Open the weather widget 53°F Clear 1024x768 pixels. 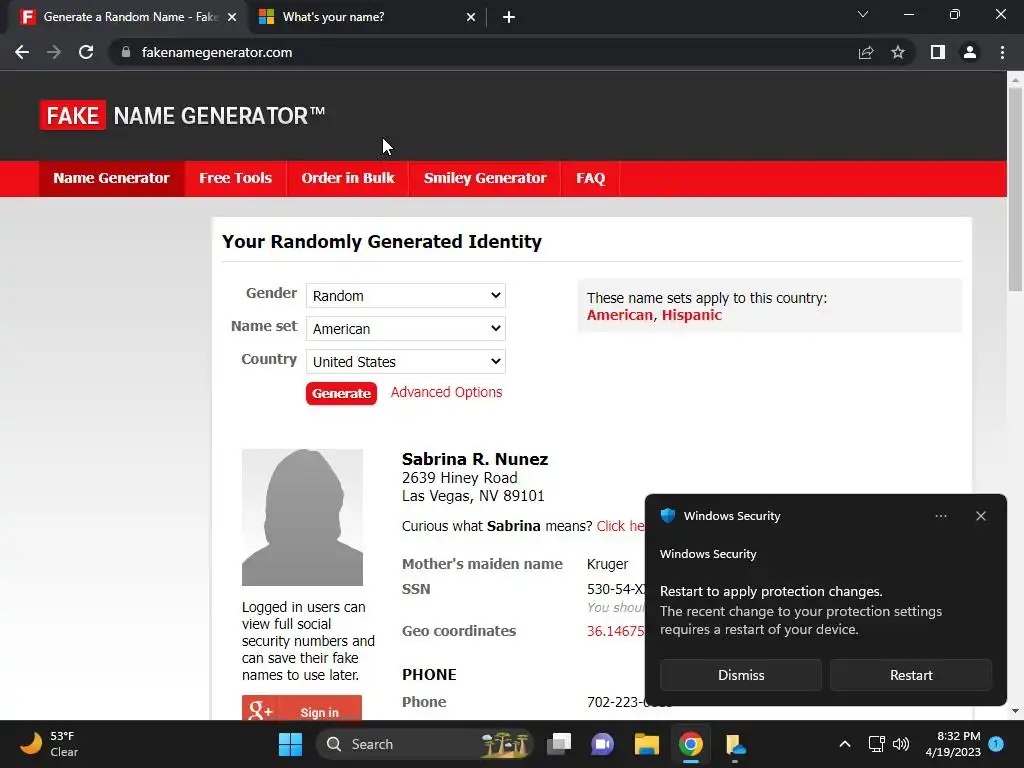[x=49, y=744]
